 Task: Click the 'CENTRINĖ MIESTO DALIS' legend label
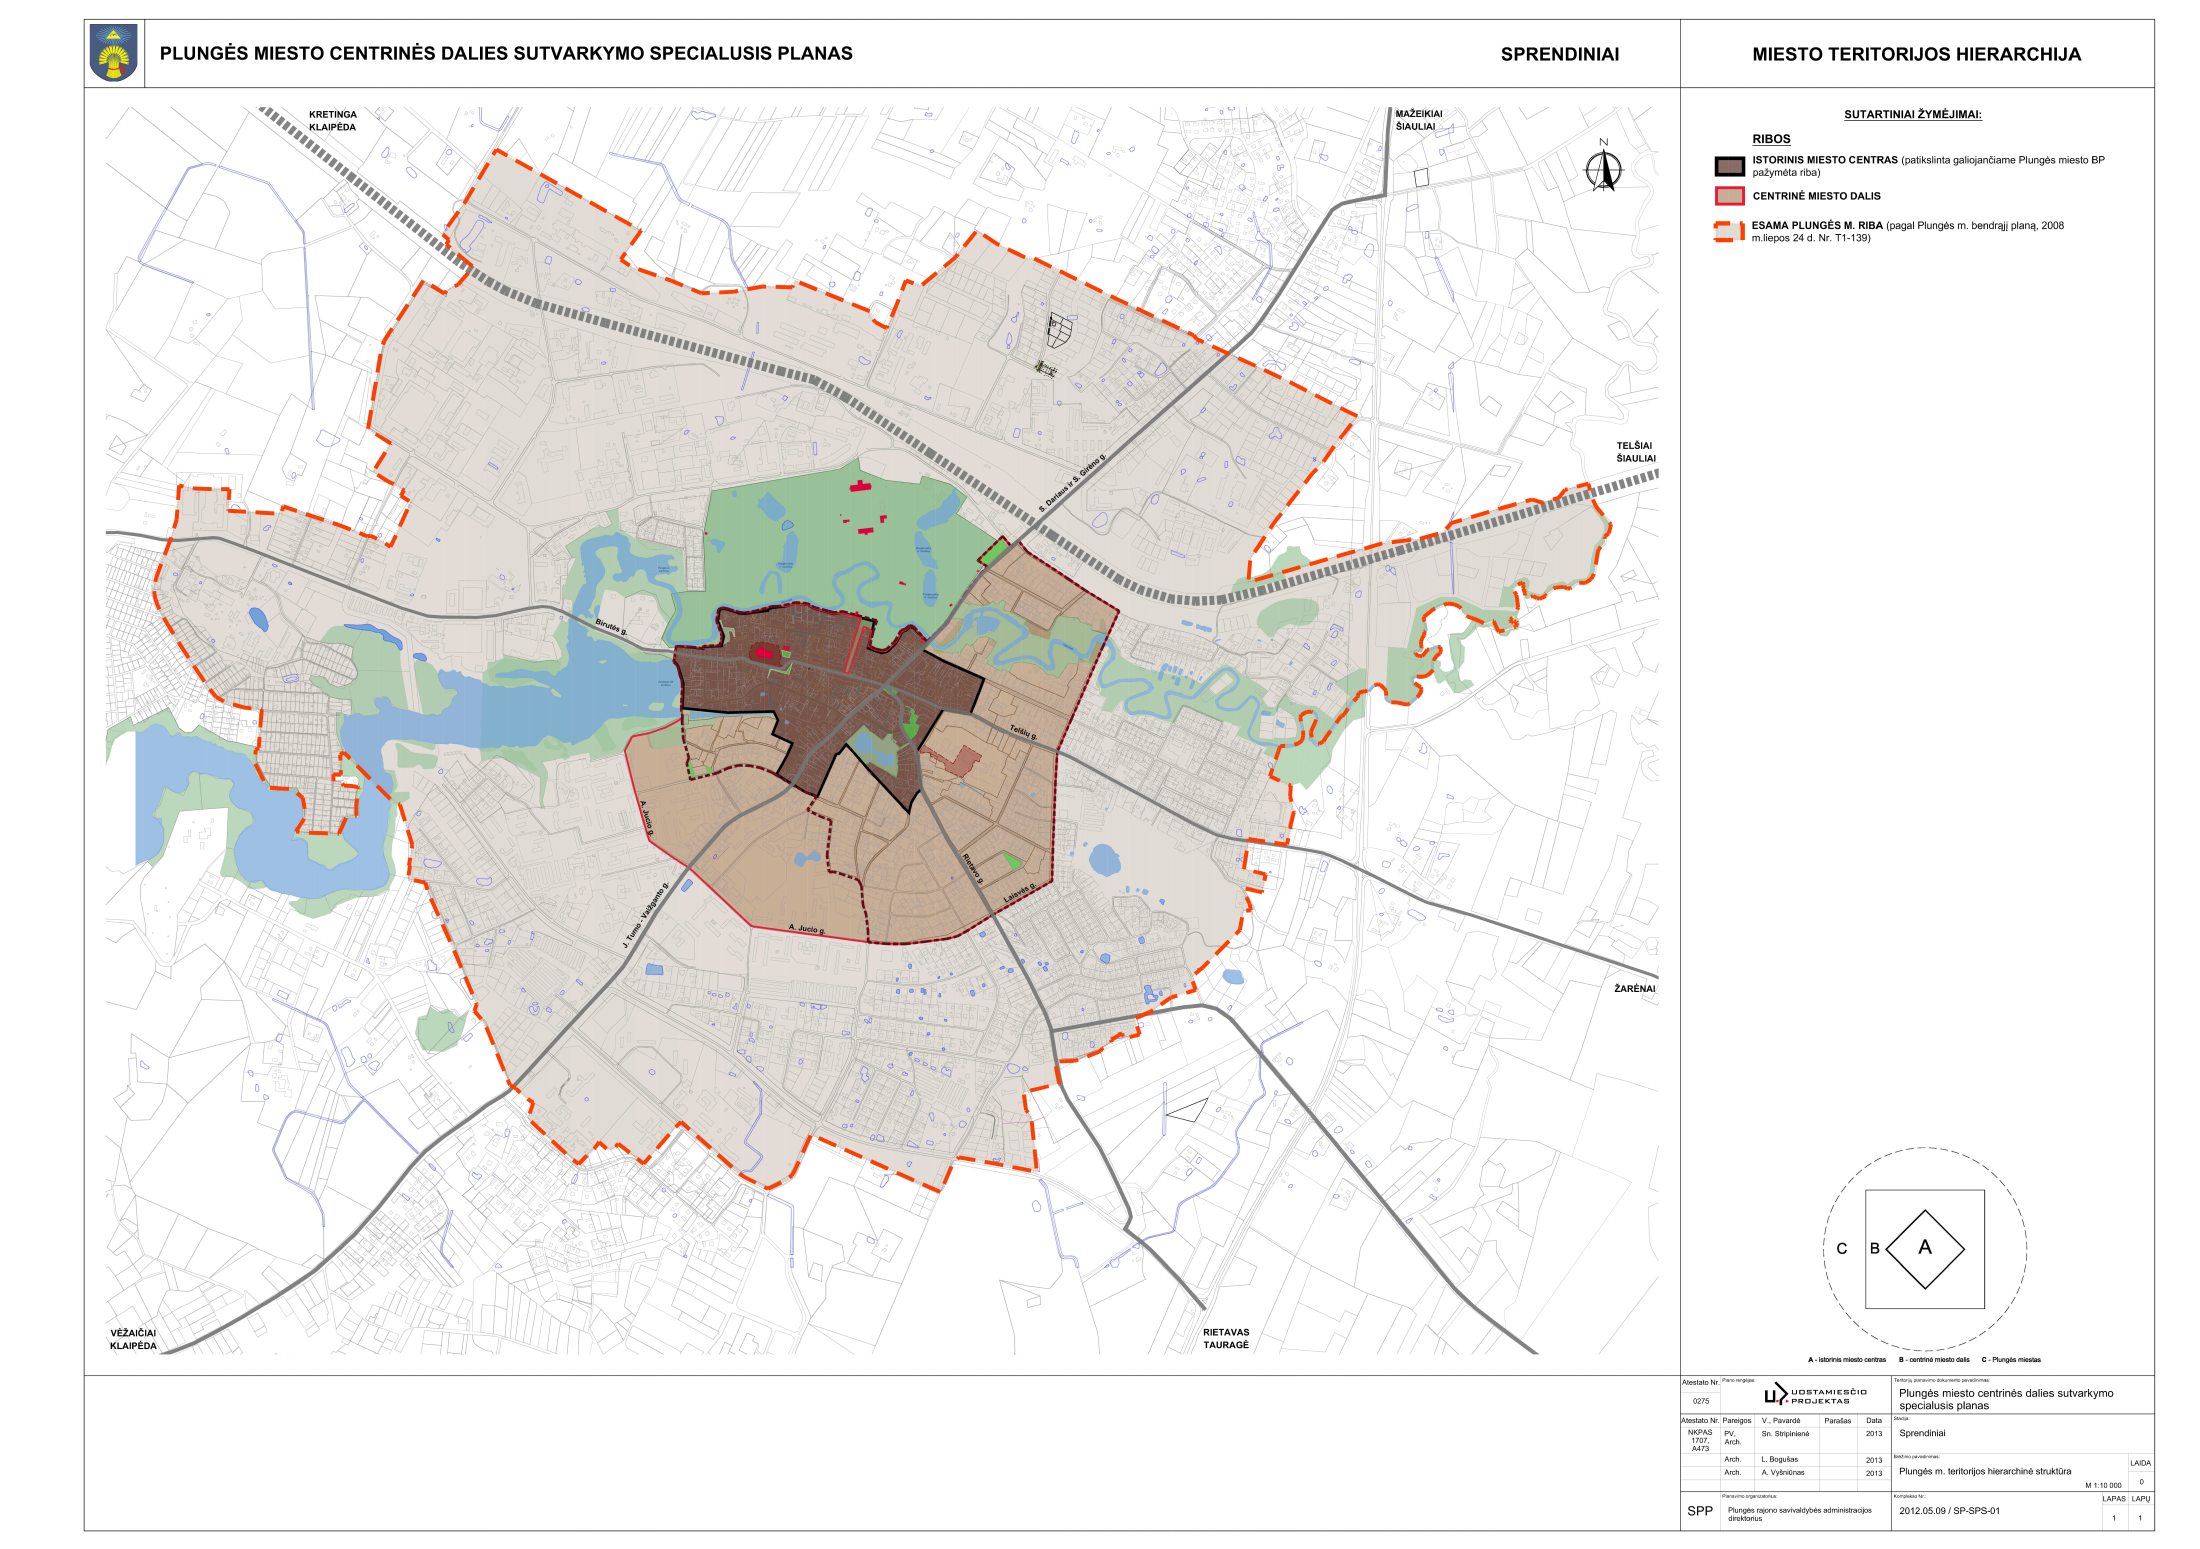coord(1816,196)
